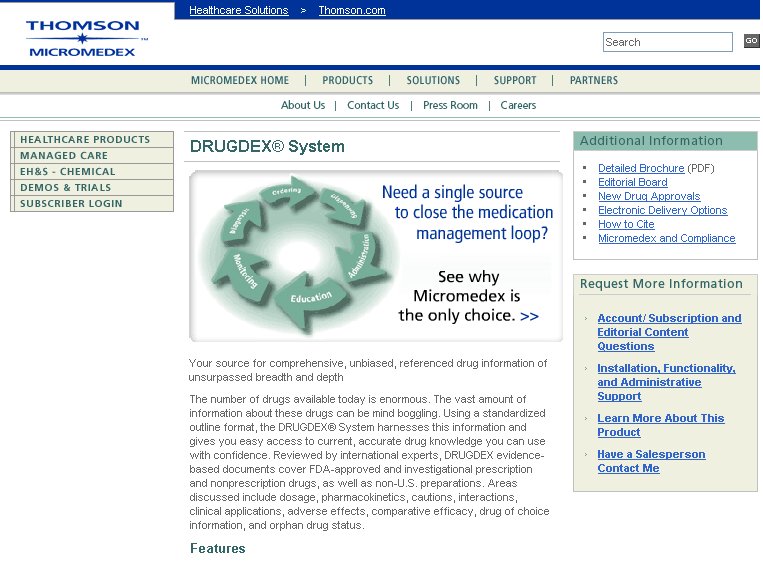The height and width of the screenshot is (561, 763).
Task: Open the PARTNERS menu item
Action: [x=594, y=80]
